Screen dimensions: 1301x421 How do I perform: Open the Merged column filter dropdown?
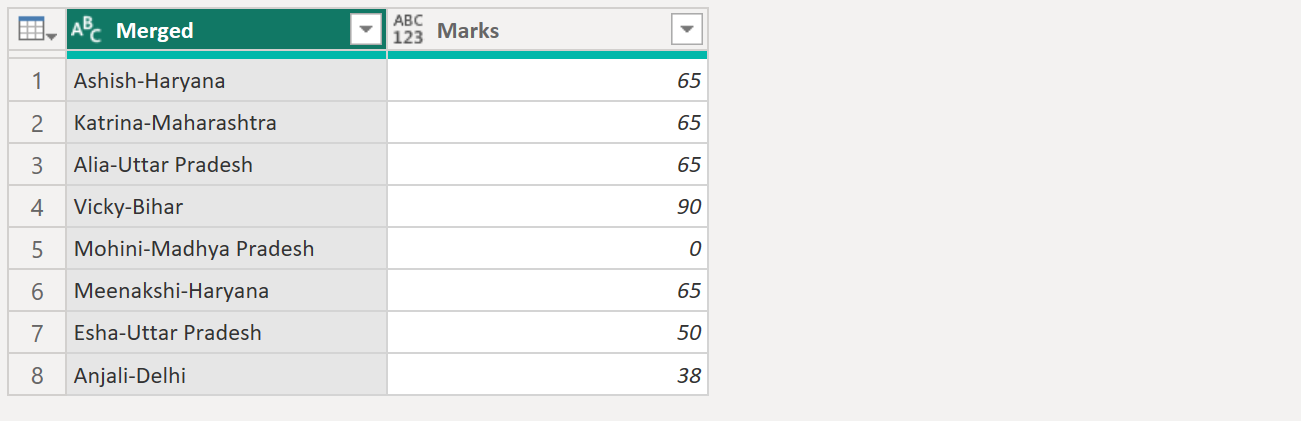pos(366,31)
